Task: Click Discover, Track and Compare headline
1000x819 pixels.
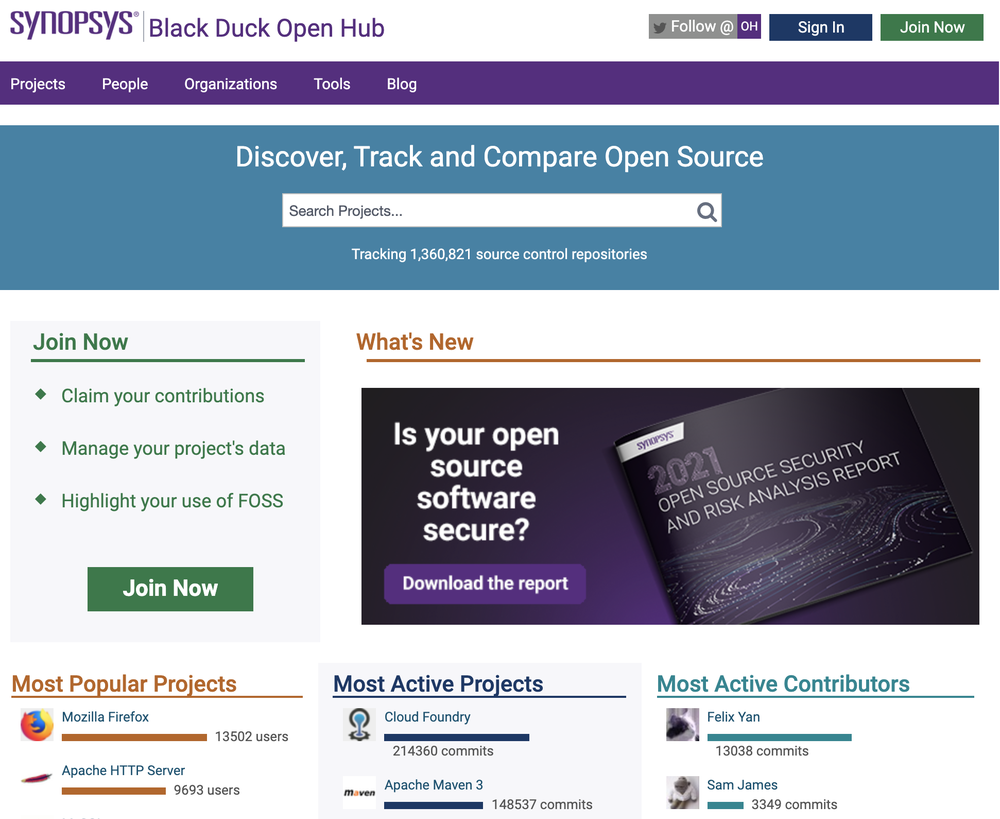Action: click(499, 157)
